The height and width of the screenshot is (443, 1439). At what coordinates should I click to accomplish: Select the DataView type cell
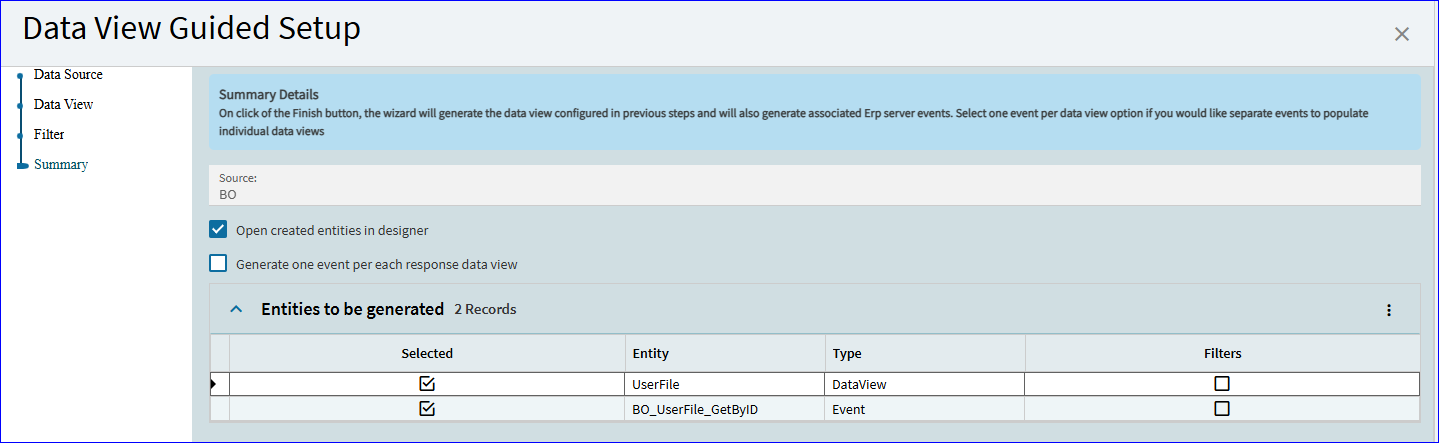tap(925, 384)
